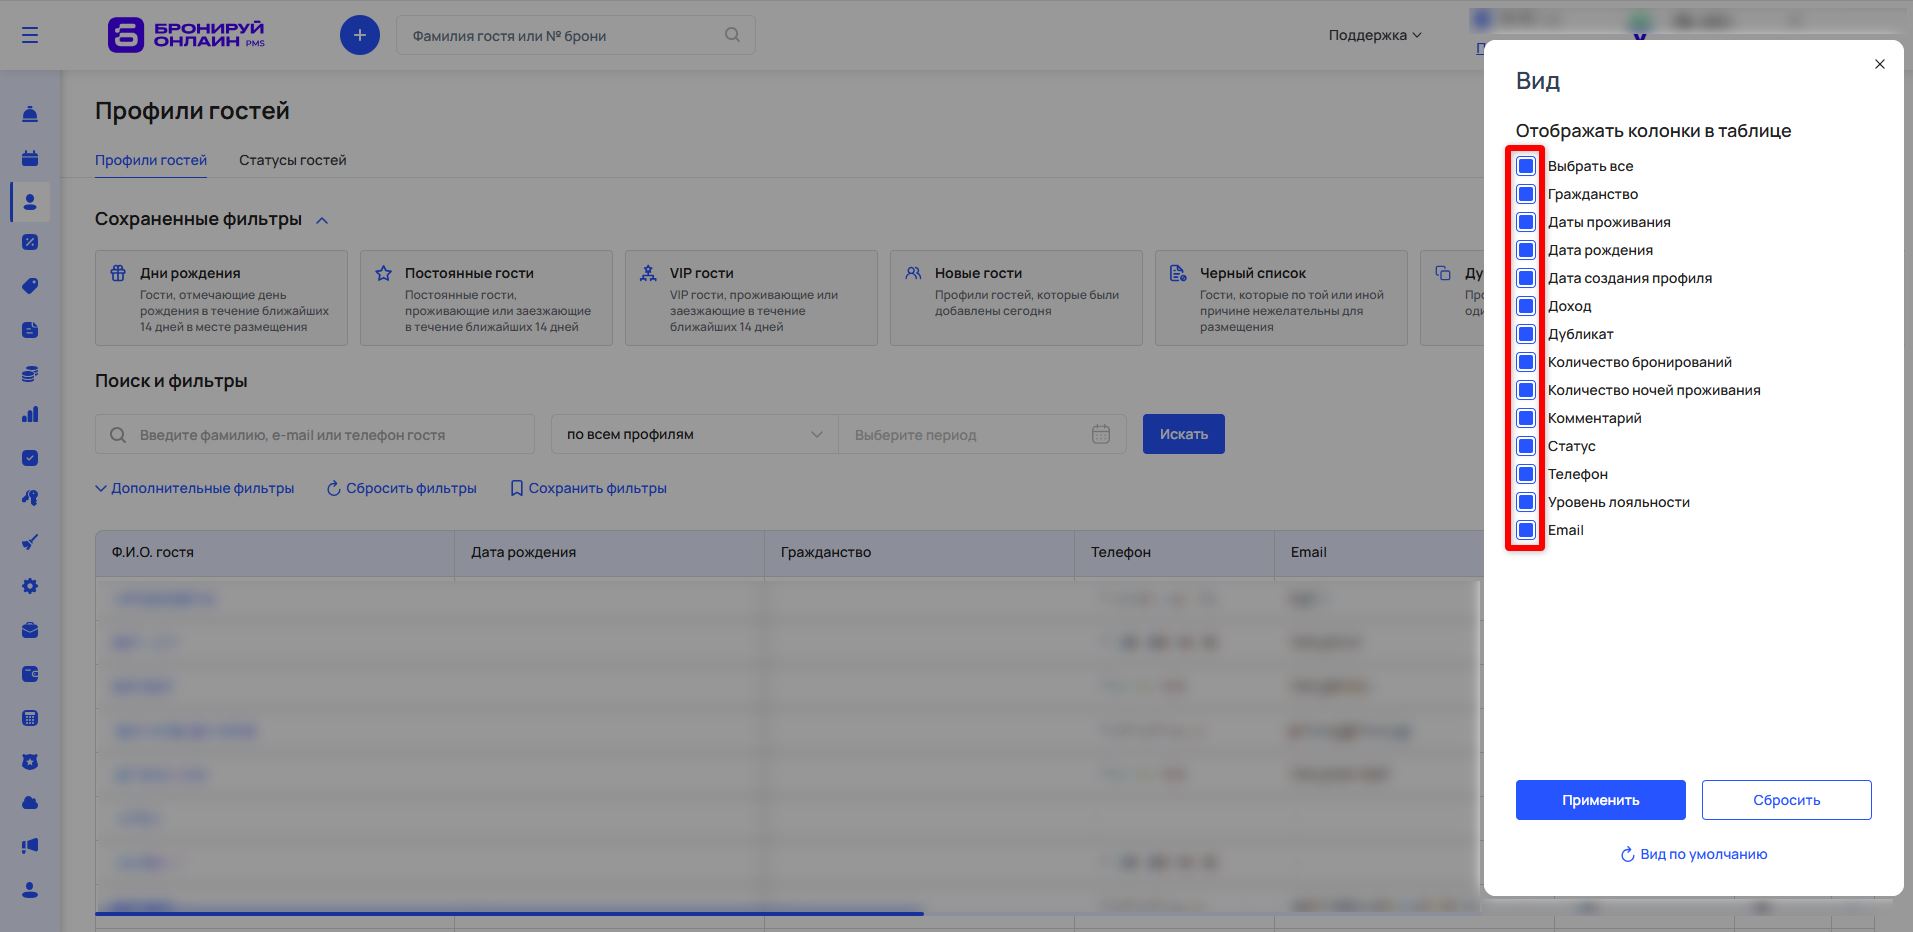Open the по всем профилям dropdown
This screenshot has width=1913, height=932.
(694, 434)
